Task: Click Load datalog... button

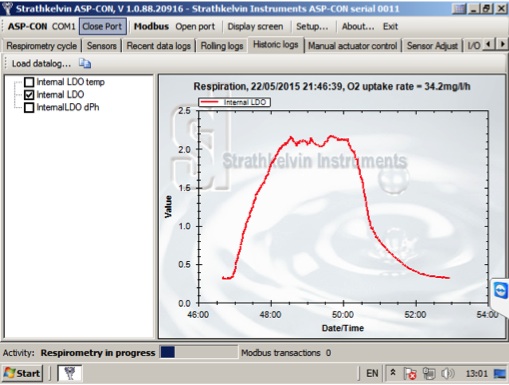Action: pyautogui.click(x=41, y=63)
